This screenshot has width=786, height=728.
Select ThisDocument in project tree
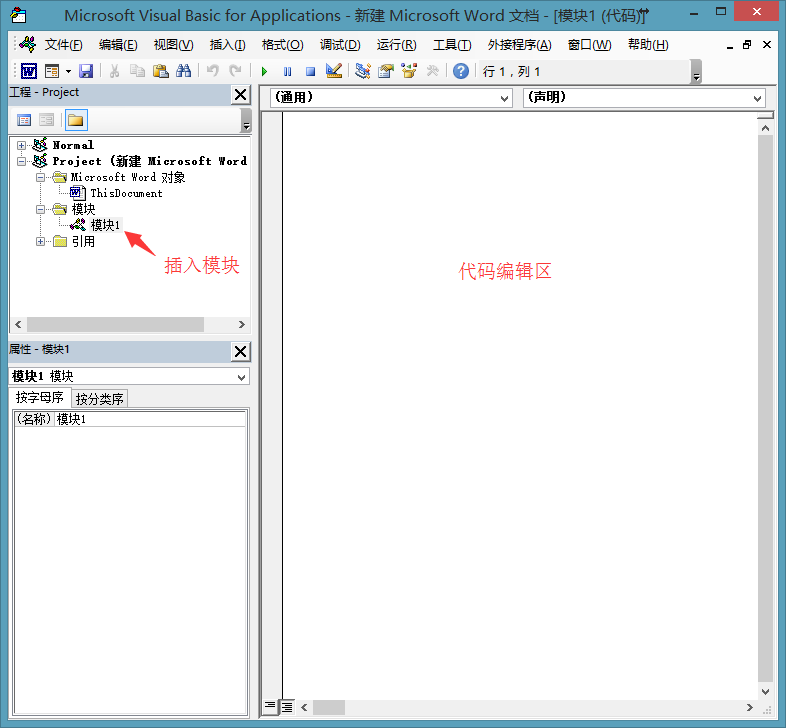126,194
